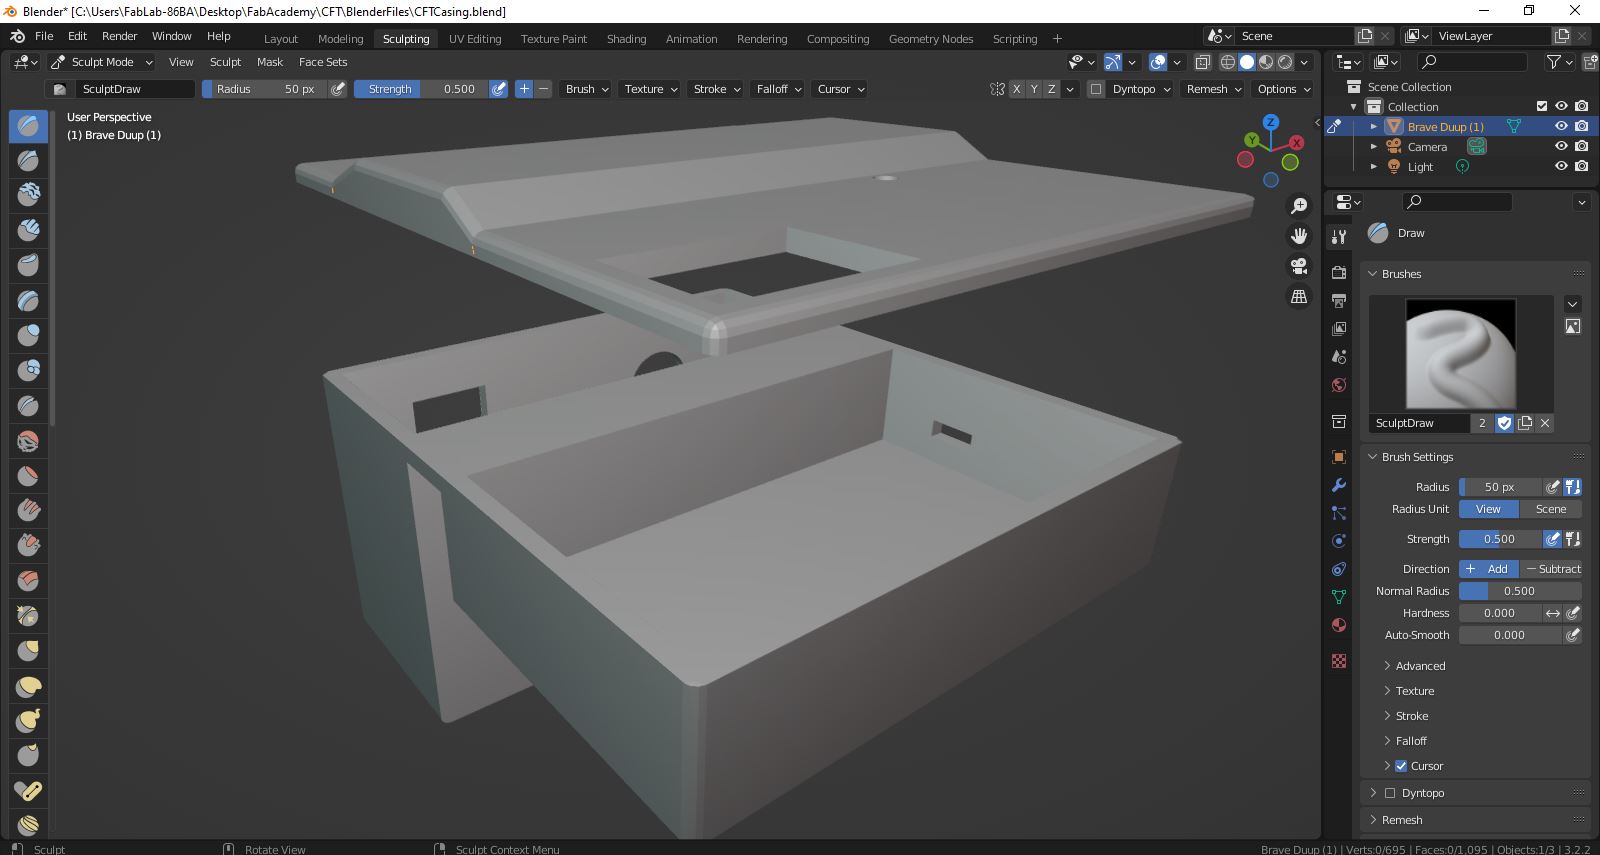Viewport: 1600px width, 855px height.
Task: Open the Brush dropdown in header
Action: pos(585,89)
